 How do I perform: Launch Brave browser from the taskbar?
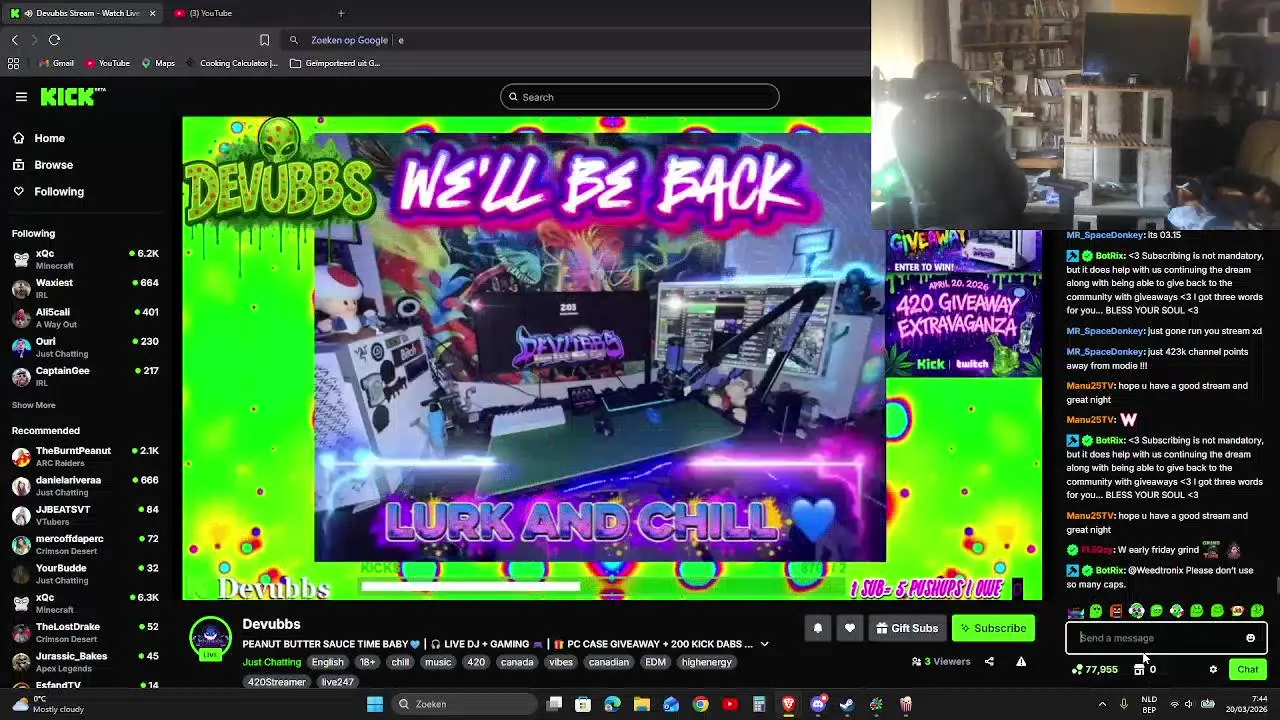point(788,704)
